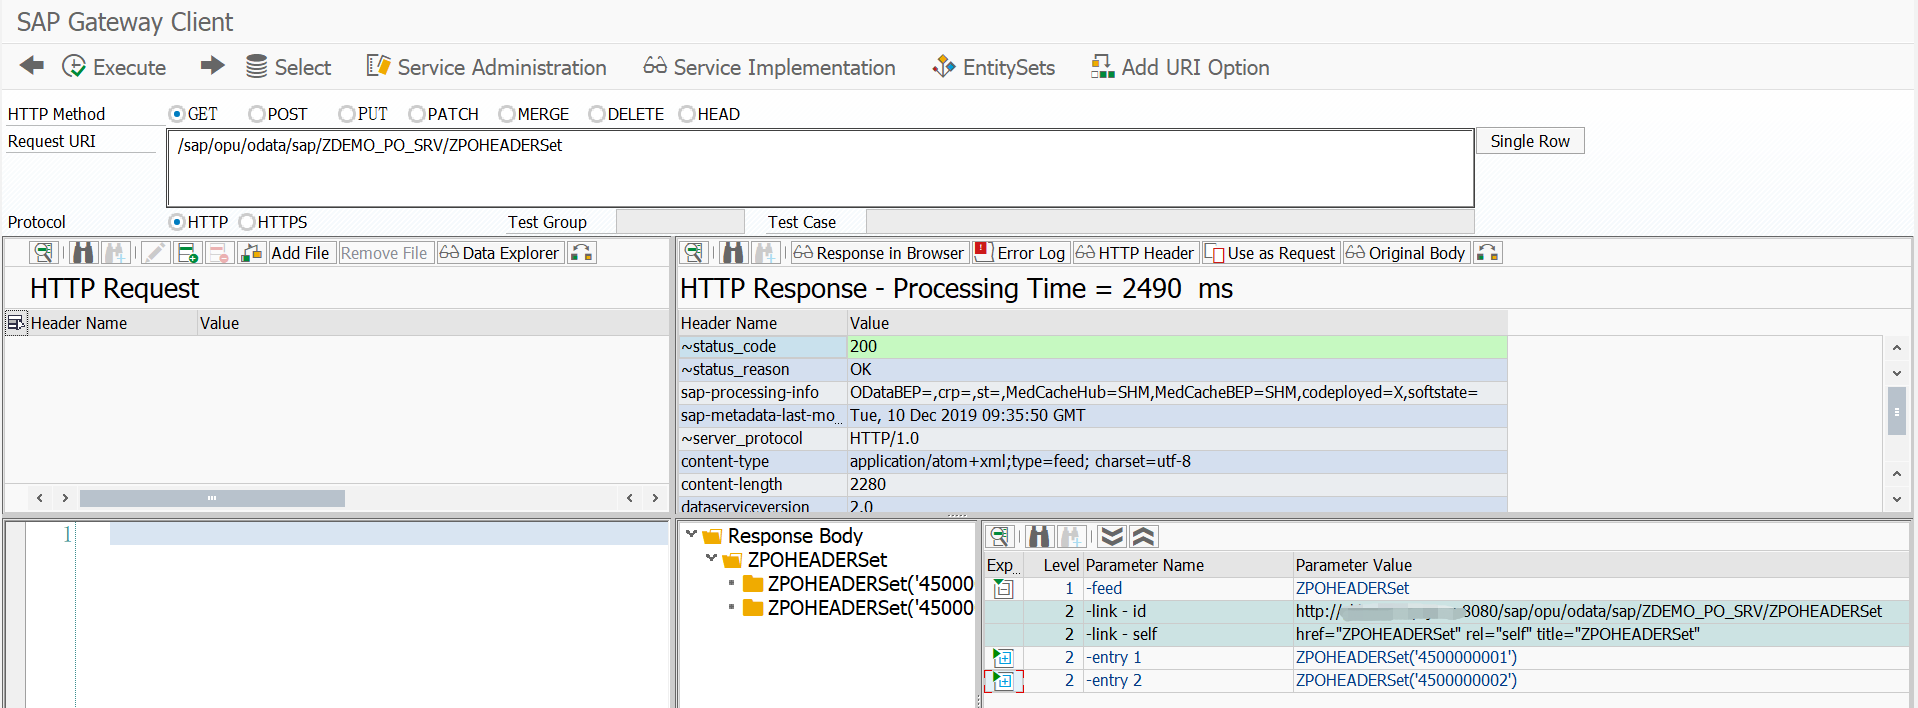The image size is (1918, 708).
Task: Click Find binoculars in HTTP Response toolbar
Action: click(x=734, y=253)
